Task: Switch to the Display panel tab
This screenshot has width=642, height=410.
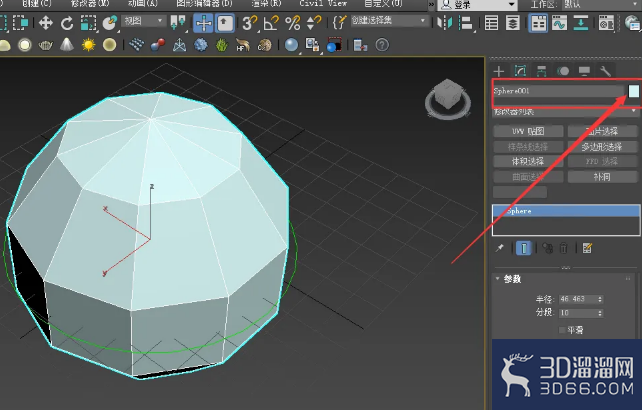Action: (584, 71)
